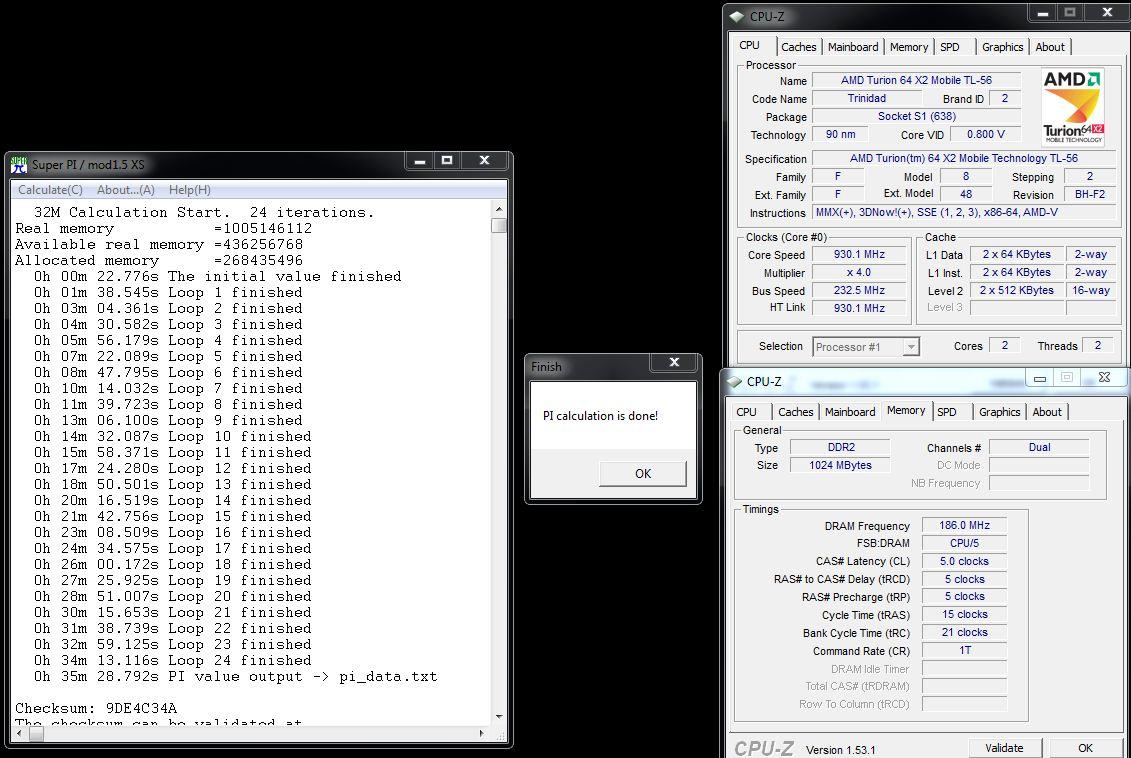
Task: Open Caches tab in lower CPU-Z window
Action: [x=796, y=412]
